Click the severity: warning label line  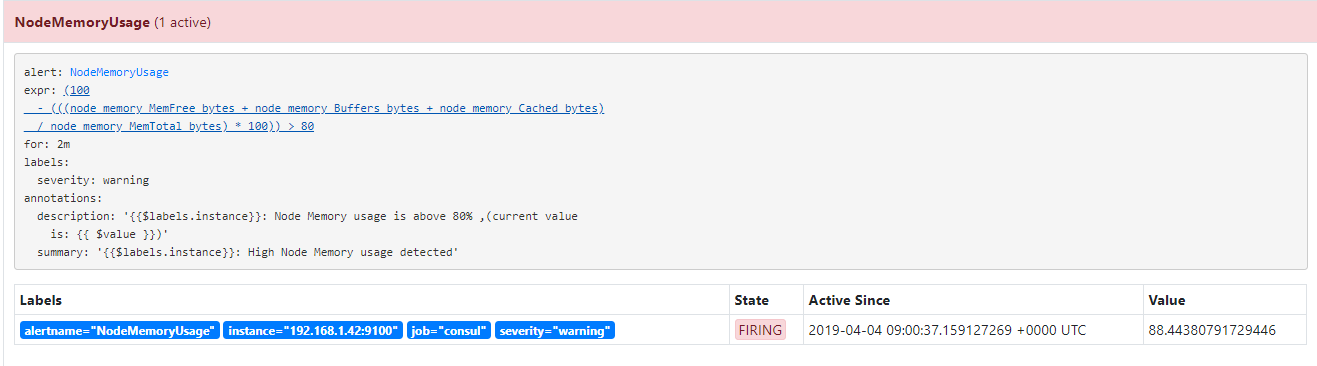(x=93, y=180)
